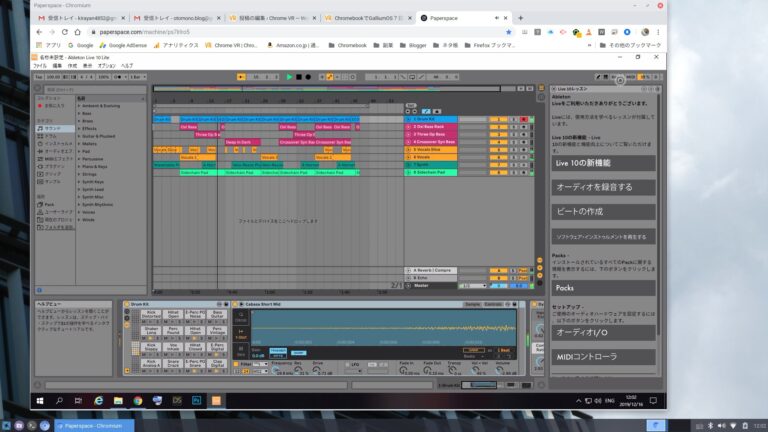Click the red Arm button on 1 Drum Kit
This screenshot has width=768, height=432.
point(524,119)
